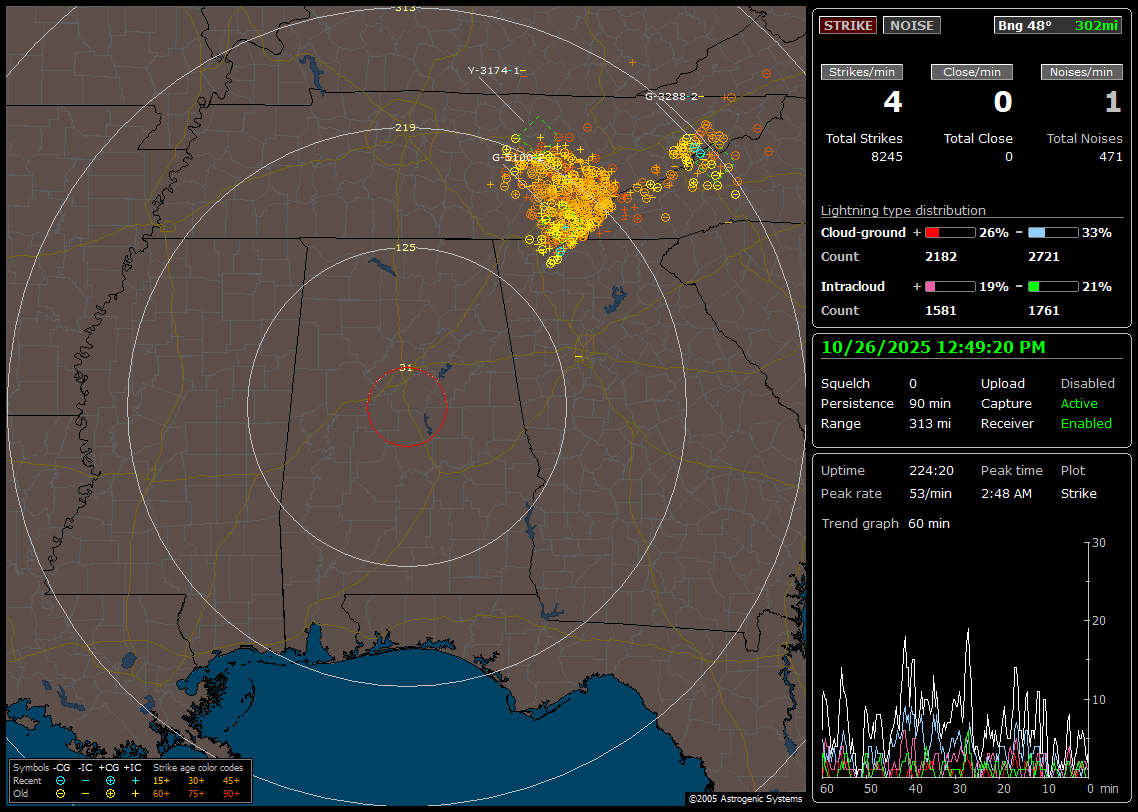Click the yellow old +CG legend symbol
Image resolution: width=1138 pixels, height=812 pixels.
pos(110,793)
